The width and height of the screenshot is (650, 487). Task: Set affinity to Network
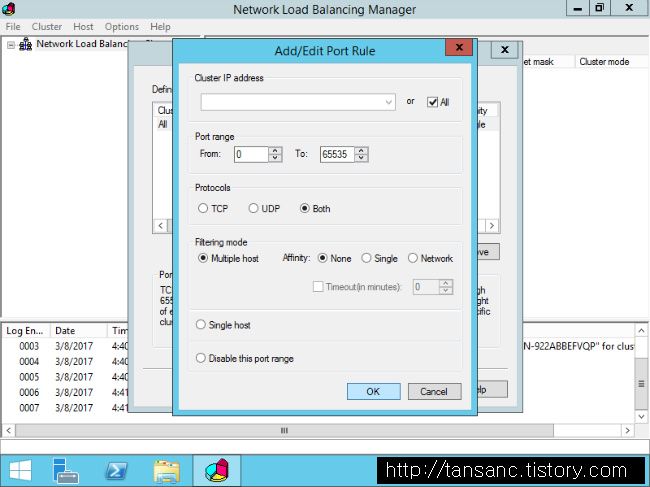412,258
